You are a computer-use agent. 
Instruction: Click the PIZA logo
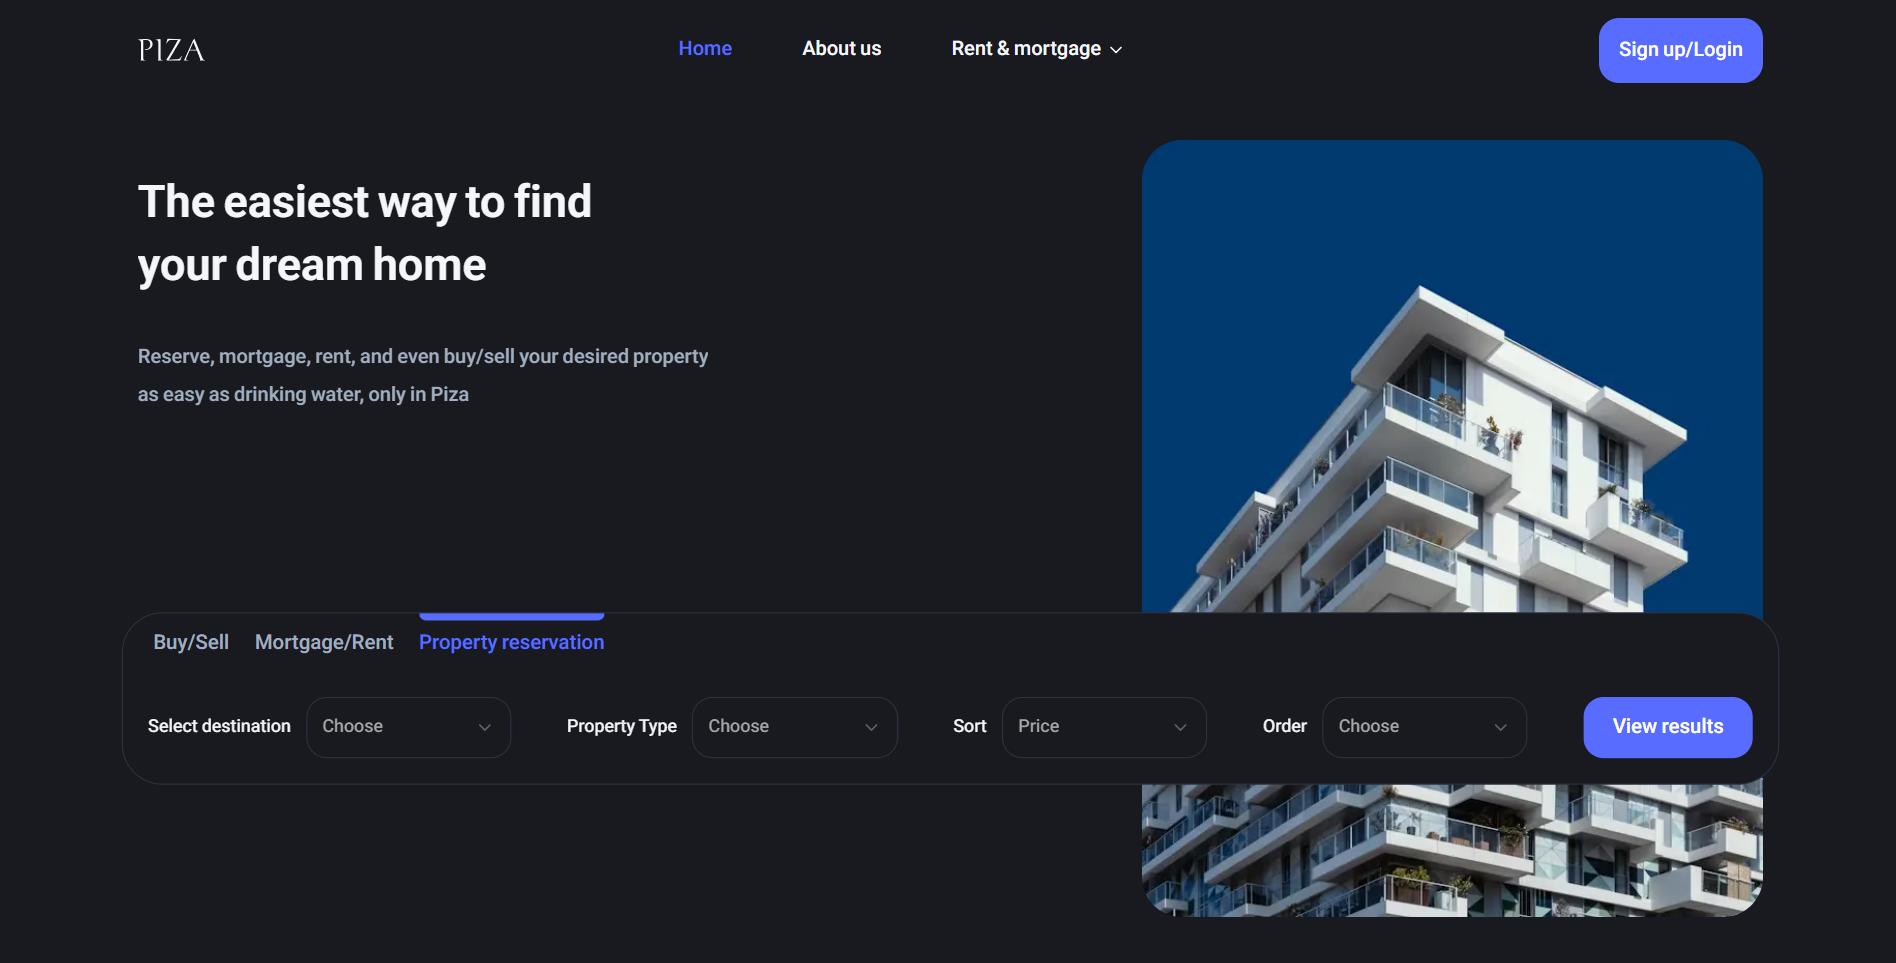point(171,50)
